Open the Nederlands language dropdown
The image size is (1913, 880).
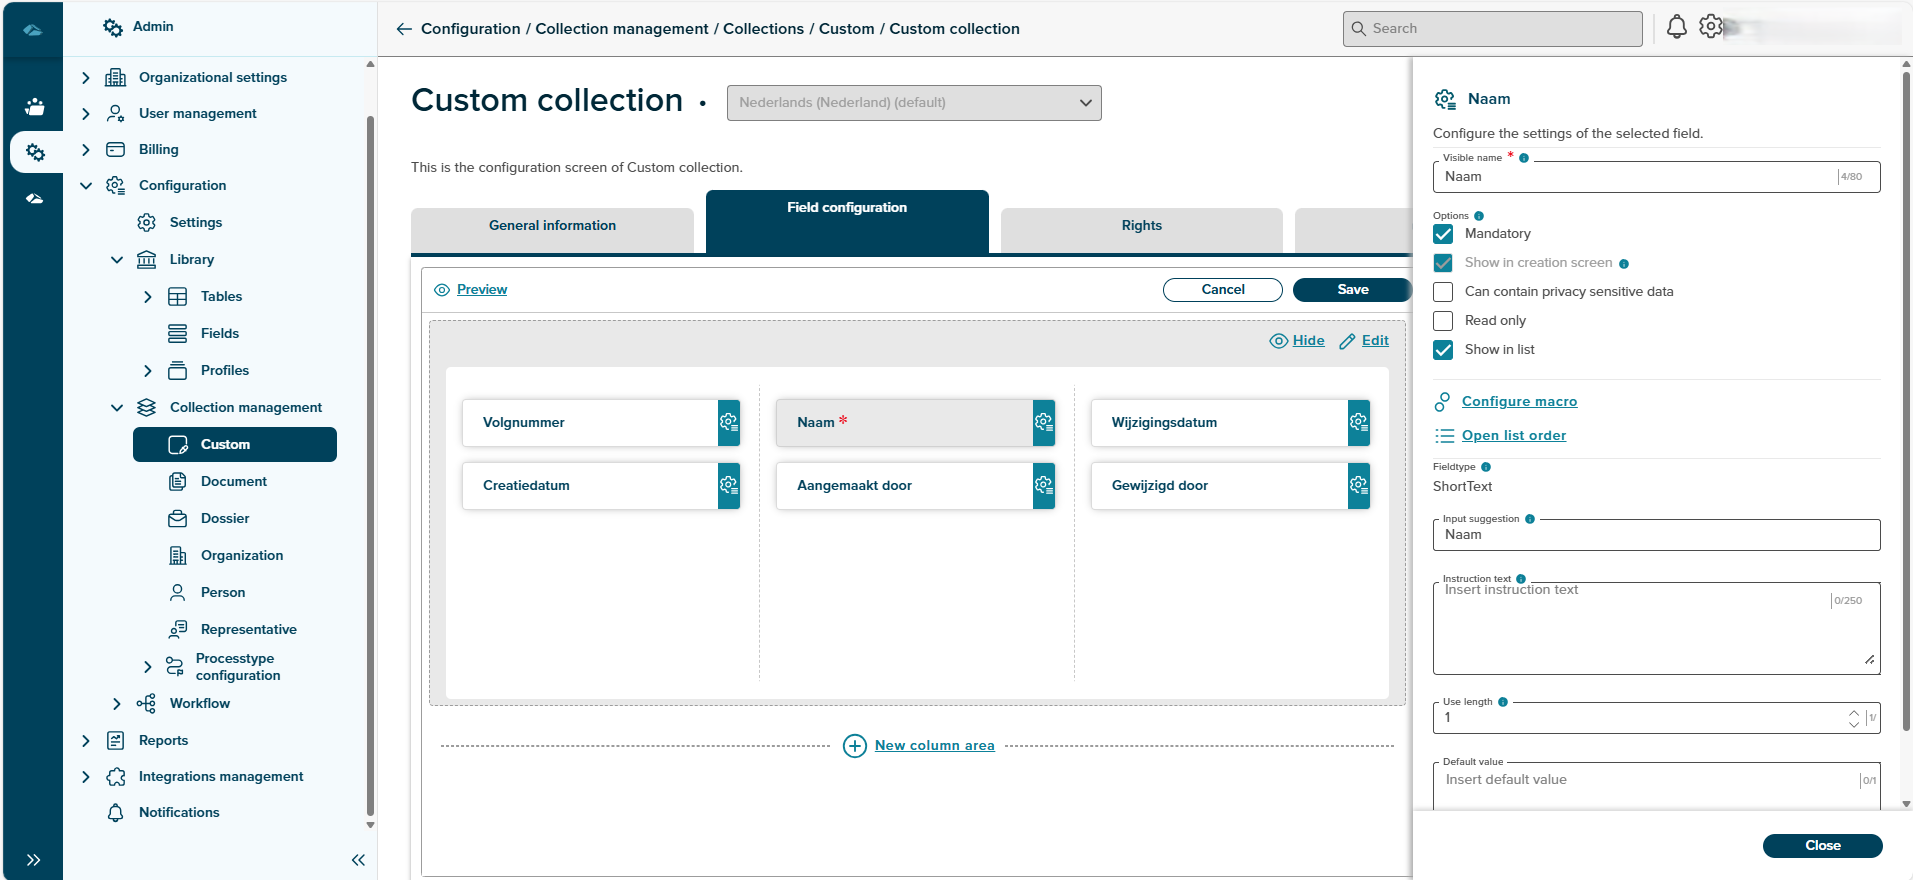pyautogui.click(x=913, y=103)
